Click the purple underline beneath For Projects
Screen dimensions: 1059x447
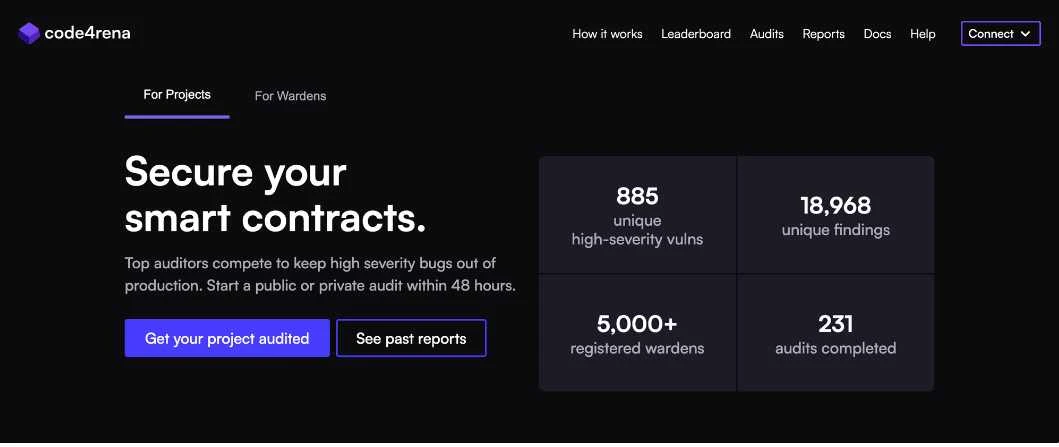[177, 117]
